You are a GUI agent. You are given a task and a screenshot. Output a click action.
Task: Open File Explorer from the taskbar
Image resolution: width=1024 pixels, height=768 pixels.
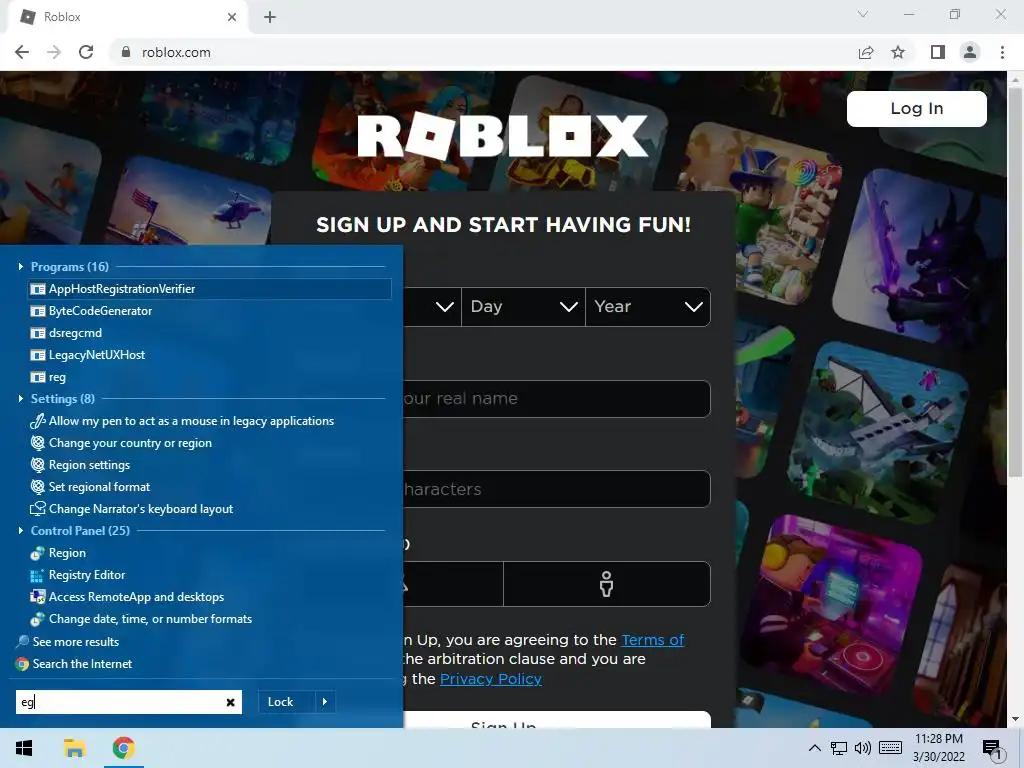point(74,748)
